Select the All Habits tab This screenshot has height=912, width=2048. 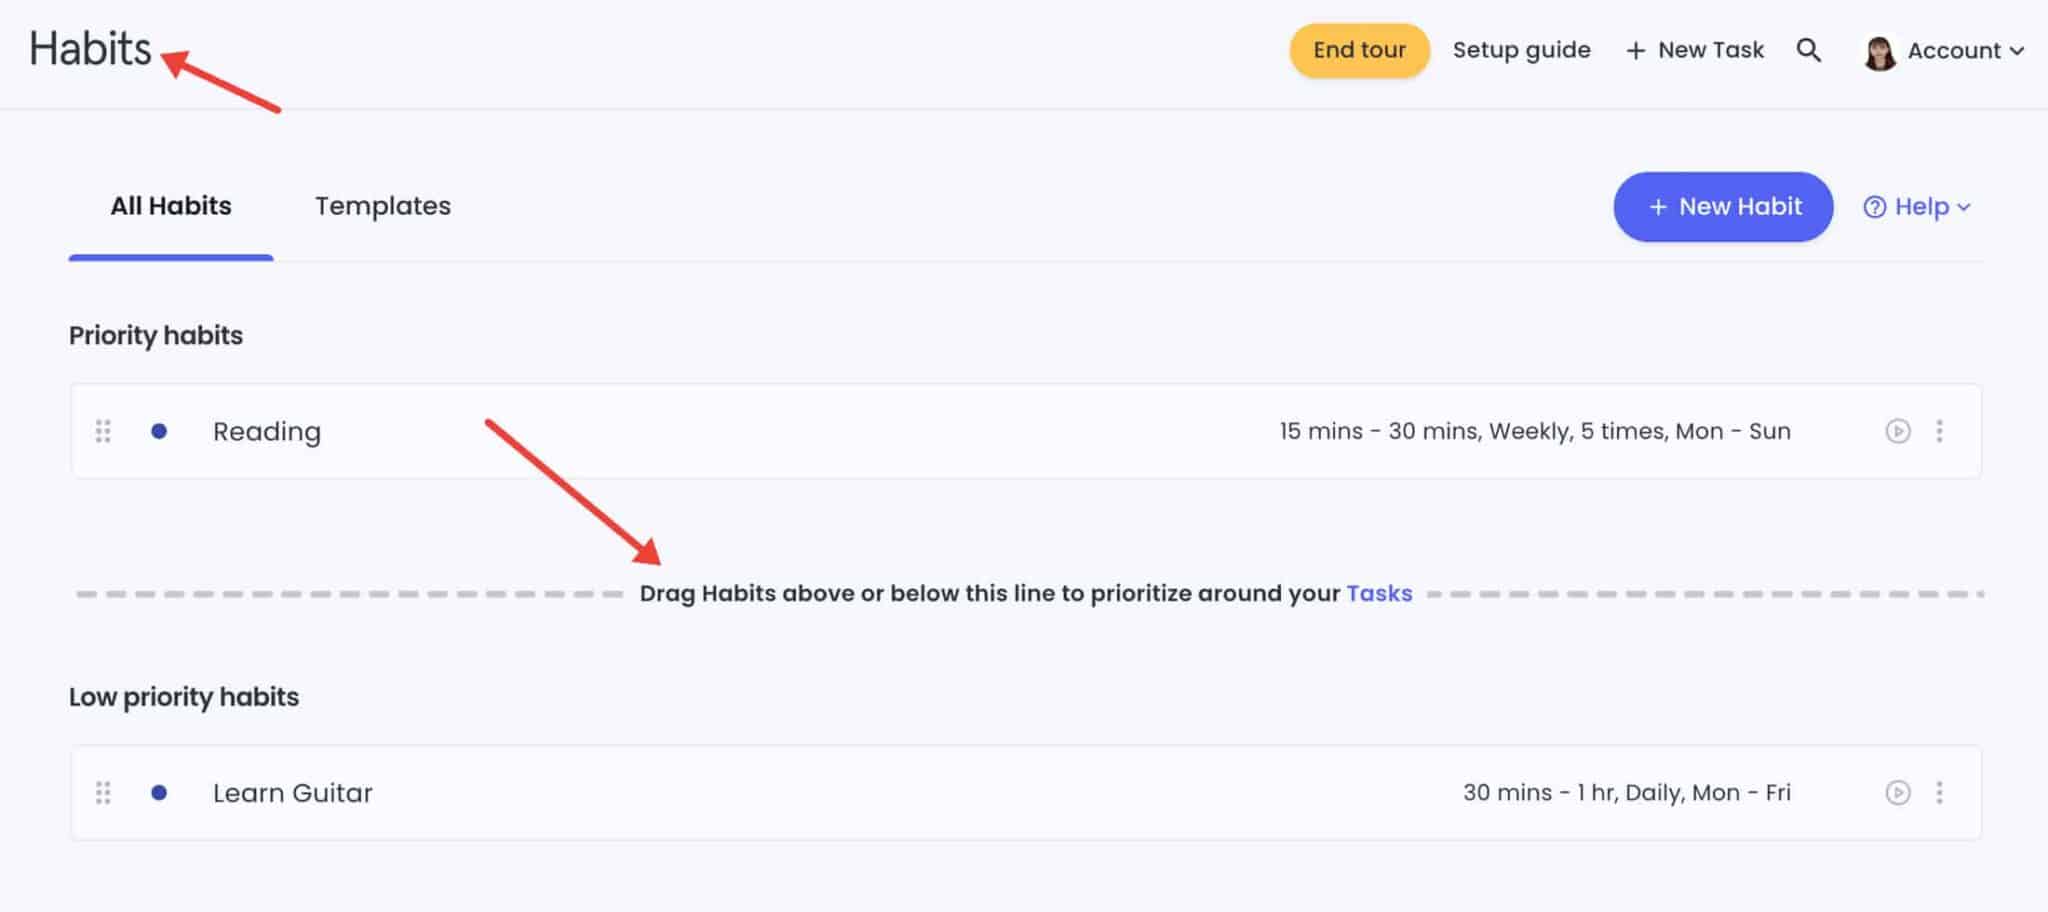pyautogui.click(x=170, y=206)
